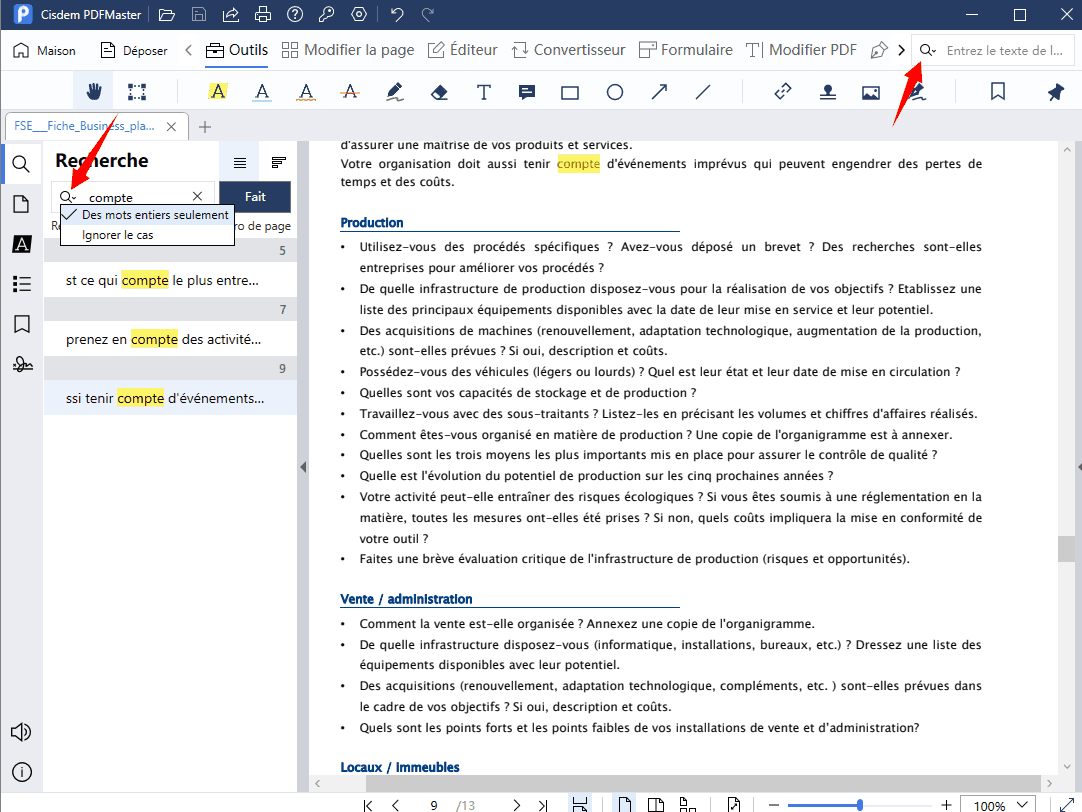Click in the top 'Entrez le texte' search field
Viewport: 1082px width, 812px height.
[x=1004, y=50]
